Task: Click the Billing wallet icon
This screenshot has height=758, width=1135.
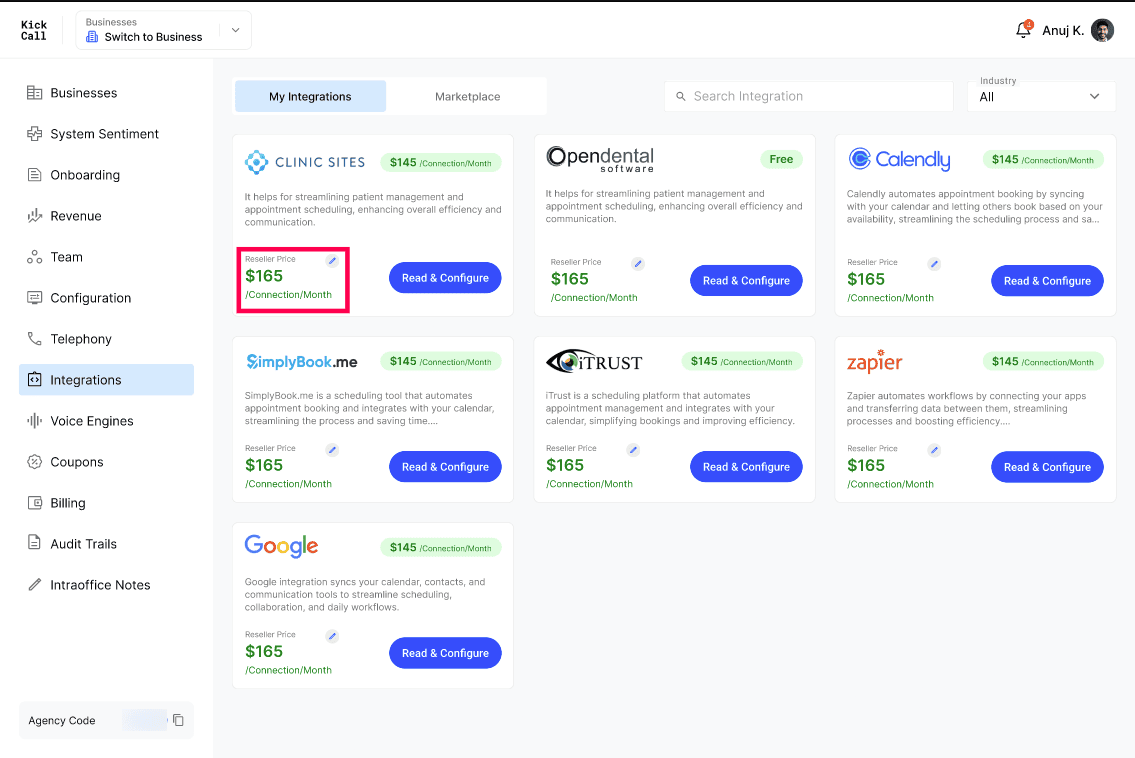Action: (x=34, y=502)
